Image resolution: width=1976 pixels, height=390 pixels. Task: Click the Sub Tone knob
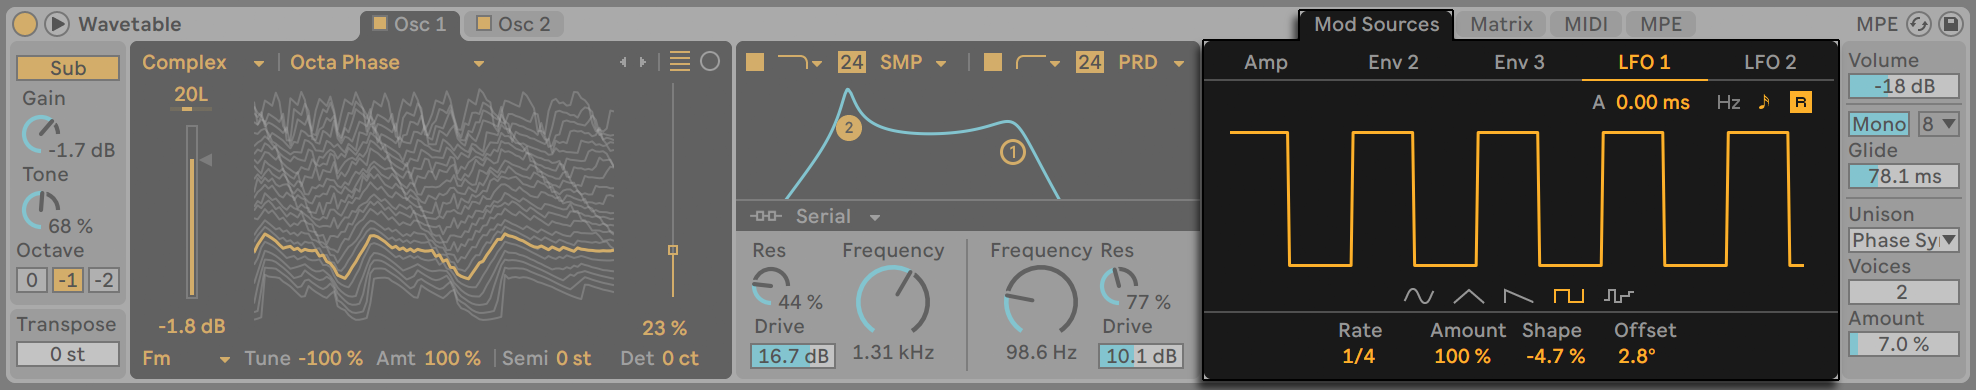(x=42, y=211)
